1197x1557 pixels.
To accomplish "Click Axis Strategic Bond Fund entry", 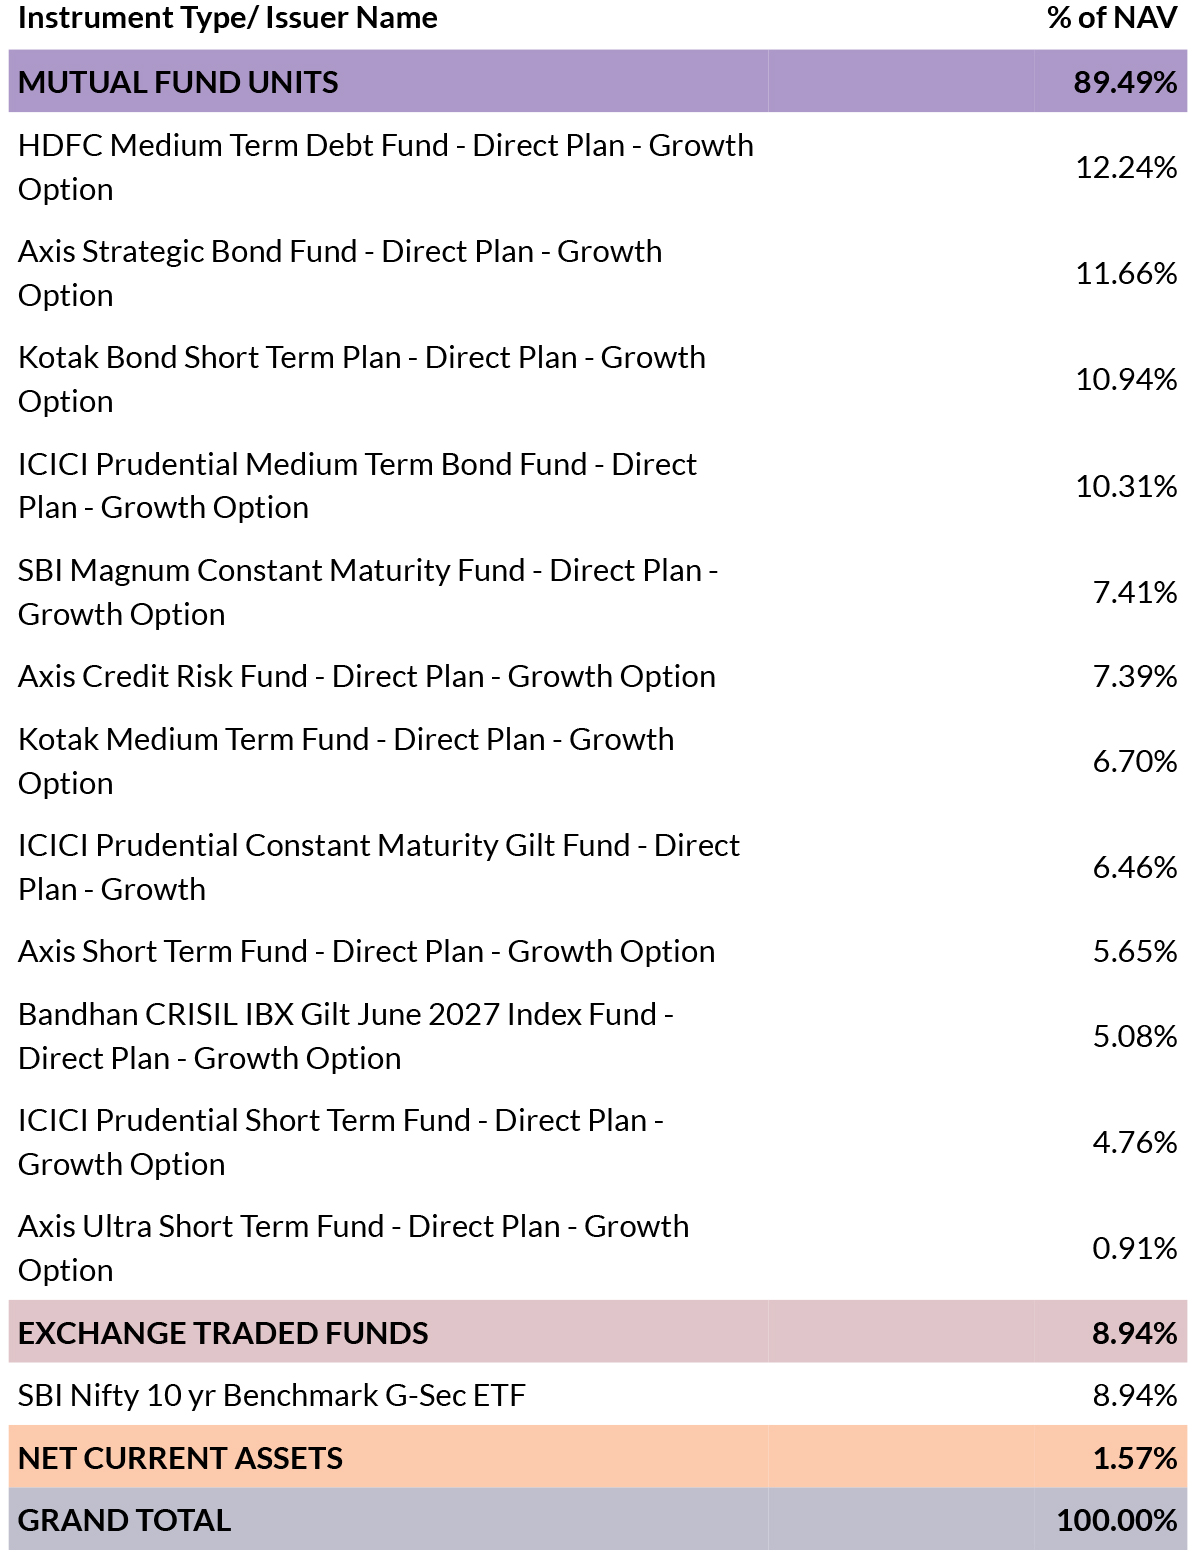I will [x=340, y=273].
